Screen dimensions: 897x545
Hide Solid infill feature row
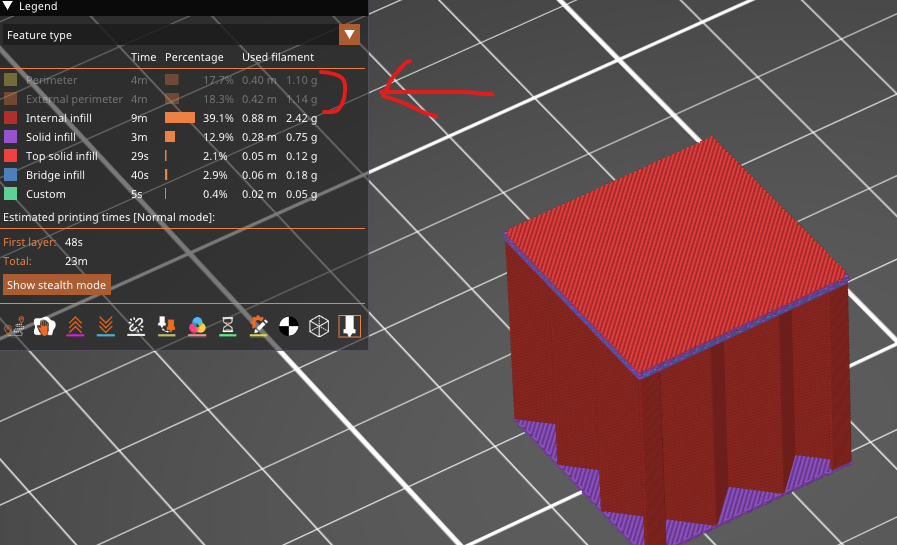[x=161, y=137]
